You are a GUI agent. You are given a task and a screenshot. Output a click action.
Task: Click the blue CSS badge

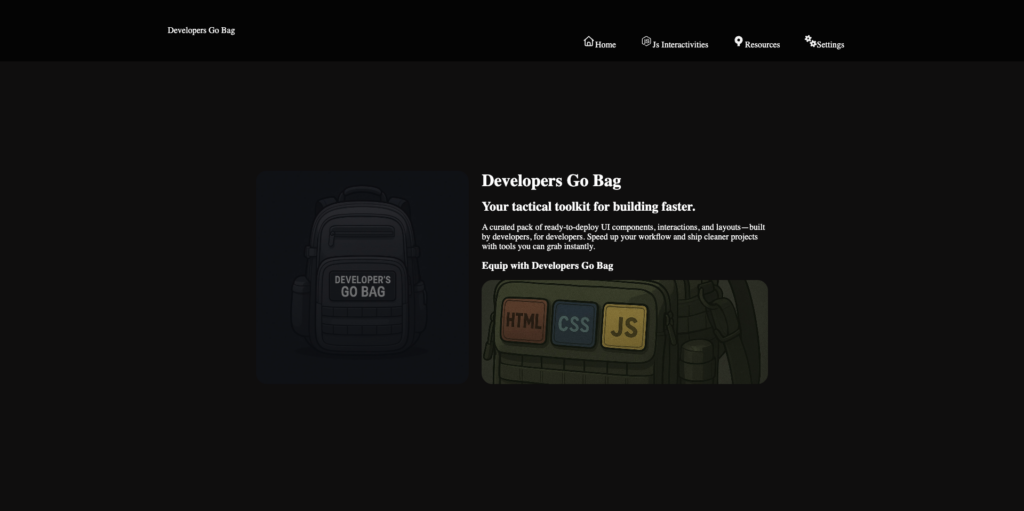[x=574, y=323]
